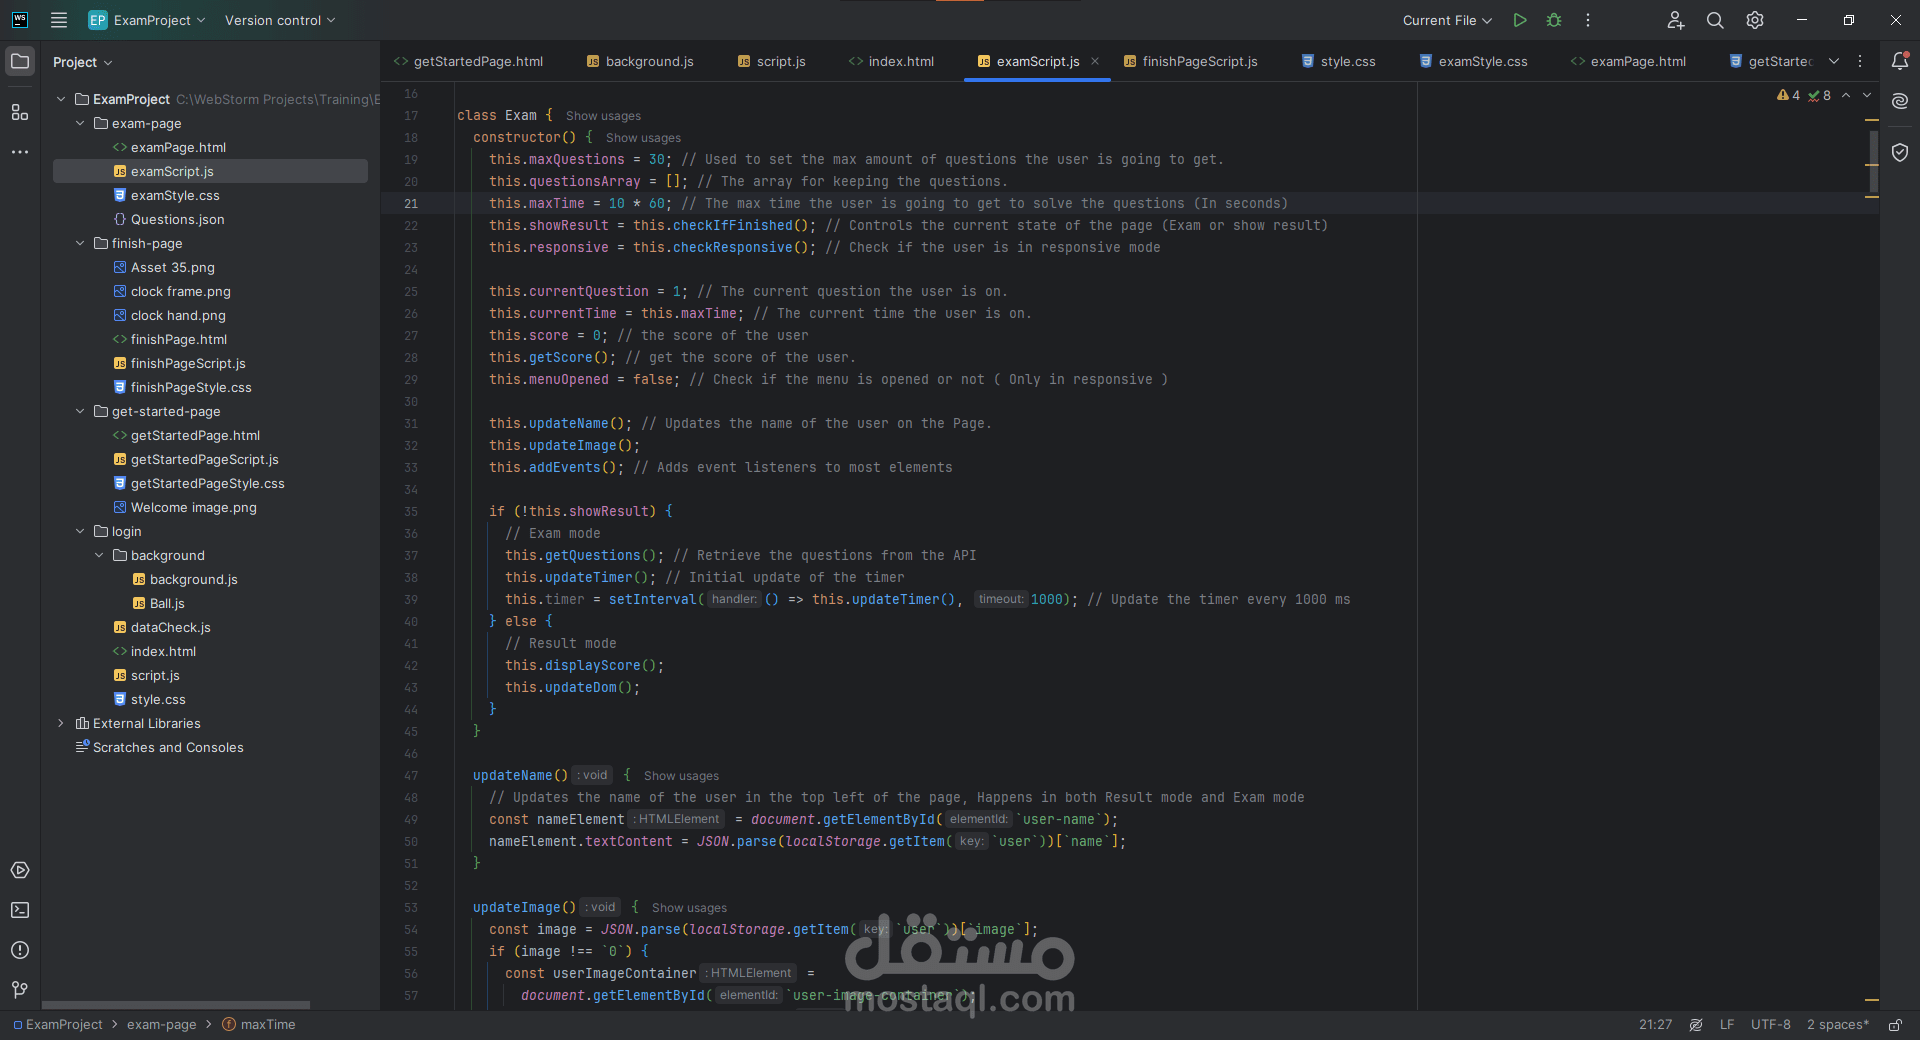Click maxTime breadcrumb in status bar
1920x1040 pixels.
[259, 1025]
